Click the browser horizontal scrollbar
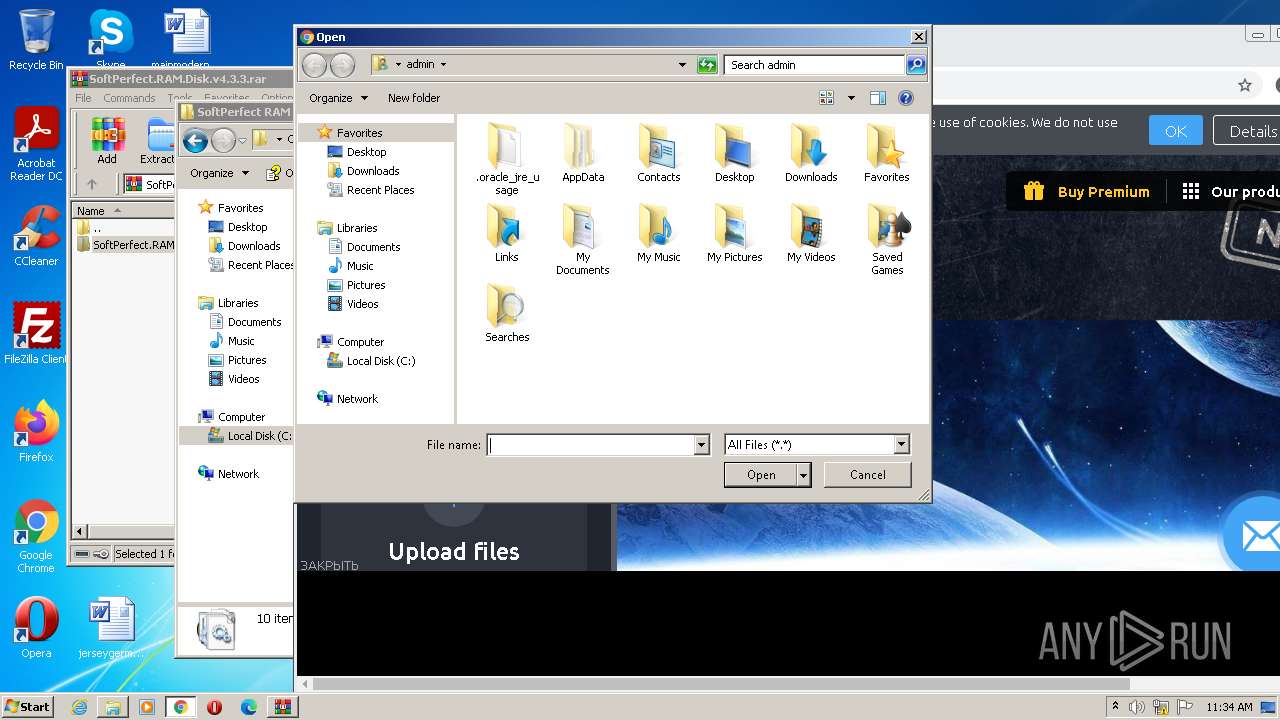This screenshot has height=720, width=1280. tap(721, 684)
